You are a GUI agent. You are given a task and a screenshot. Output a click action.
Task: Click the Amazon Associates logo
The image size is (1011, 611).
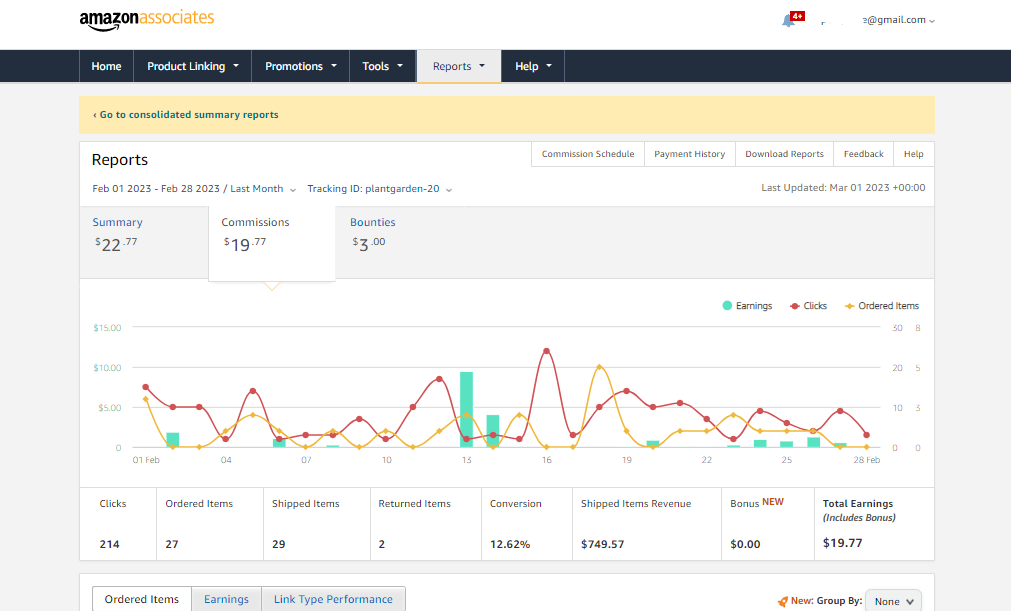pyautogui.click(x=146, y=20)
